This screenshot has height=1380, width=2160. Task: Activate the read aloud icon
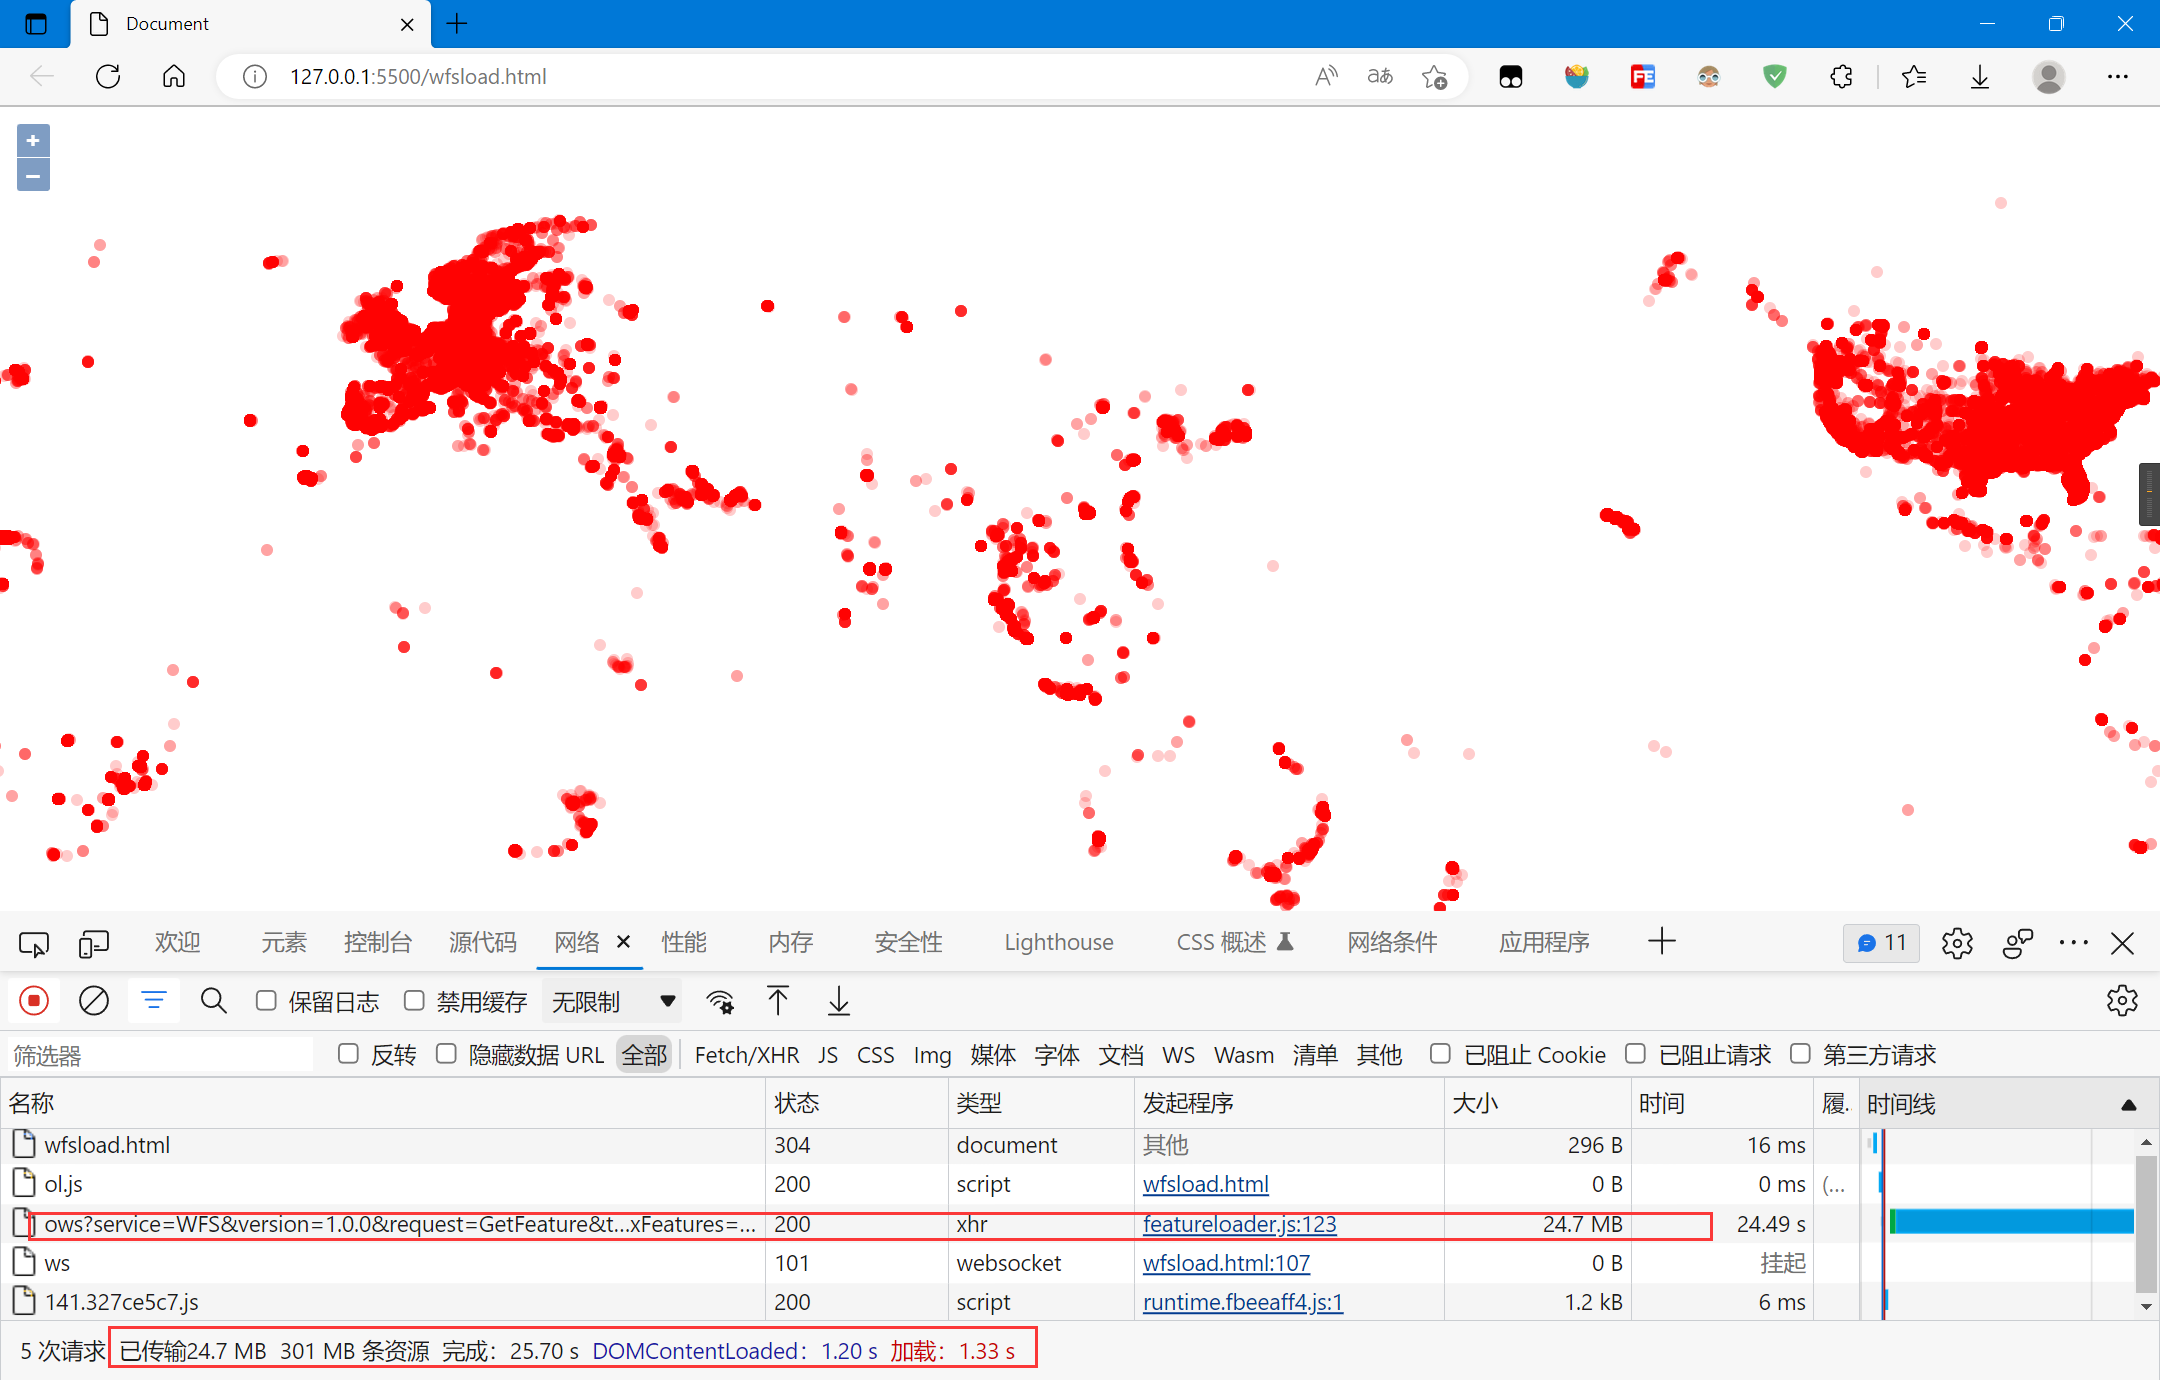[x=1326, y=76]
